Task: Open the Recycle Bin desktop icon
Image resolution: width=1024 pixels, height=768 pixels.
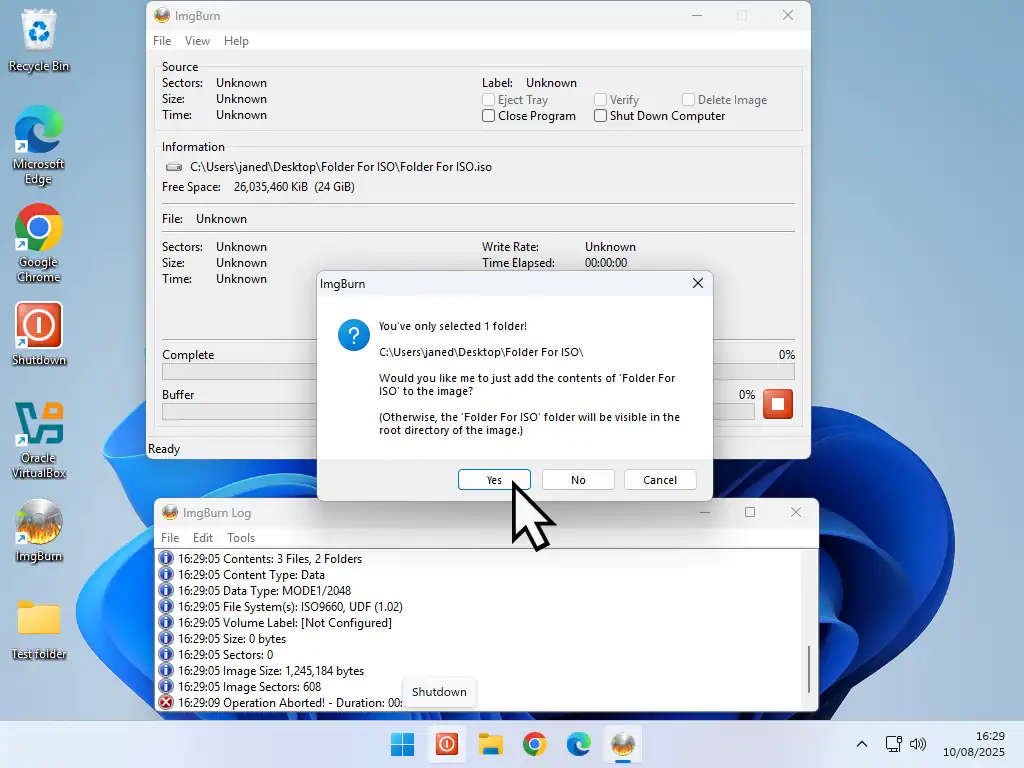Action: pos(39,39)
